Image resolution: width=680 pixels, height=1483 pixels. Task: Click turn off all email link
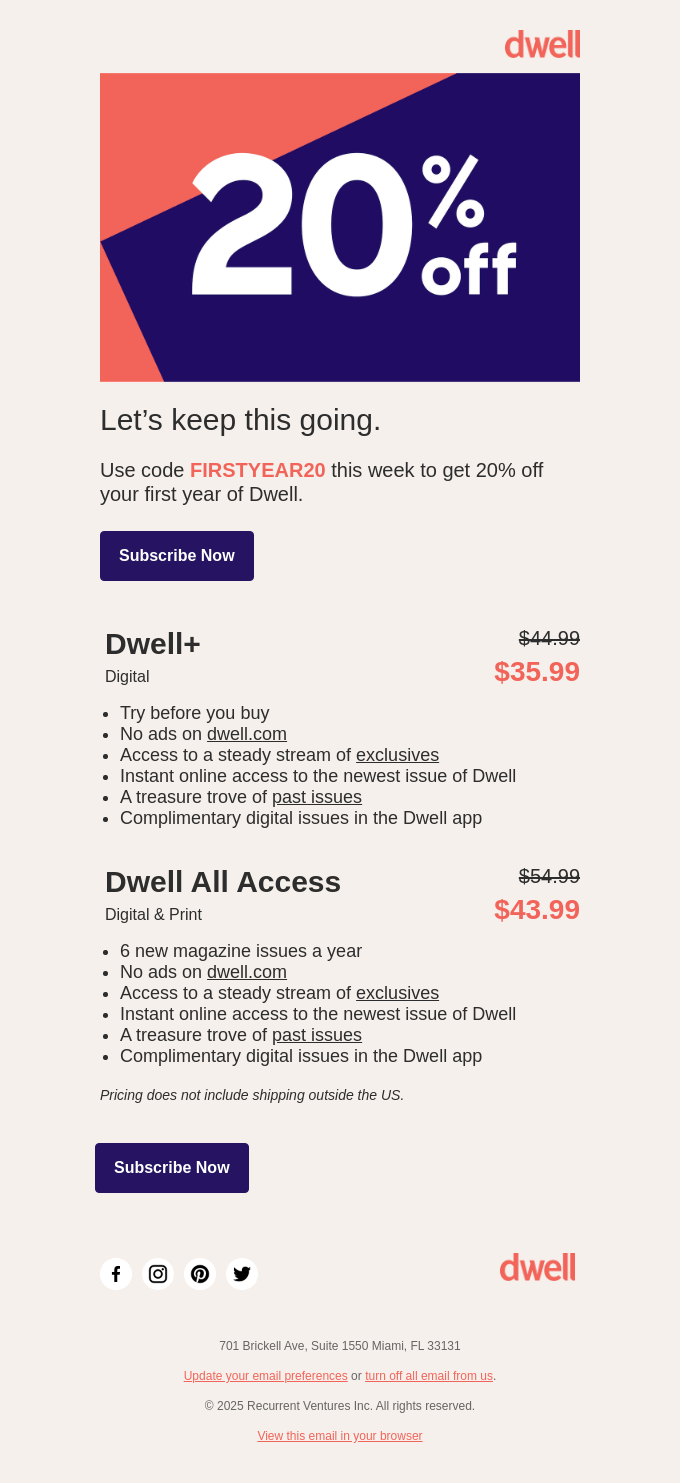point(429,1376)
